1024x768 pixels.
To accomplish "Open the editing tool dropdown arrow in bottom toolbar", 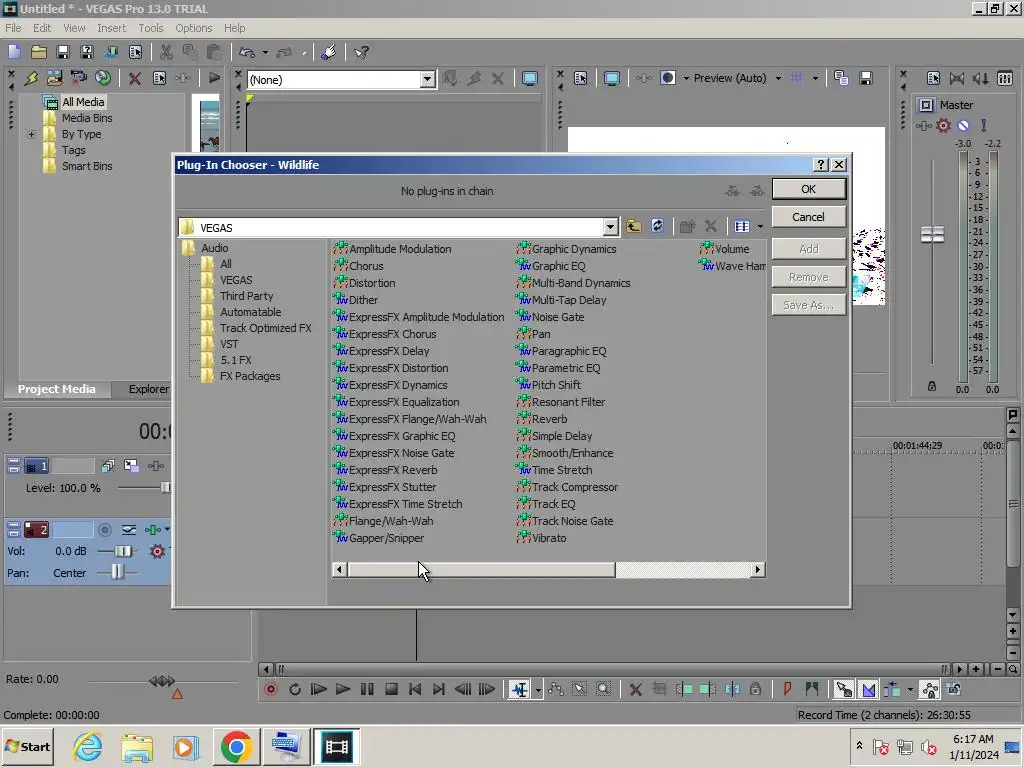I will 538,689.
